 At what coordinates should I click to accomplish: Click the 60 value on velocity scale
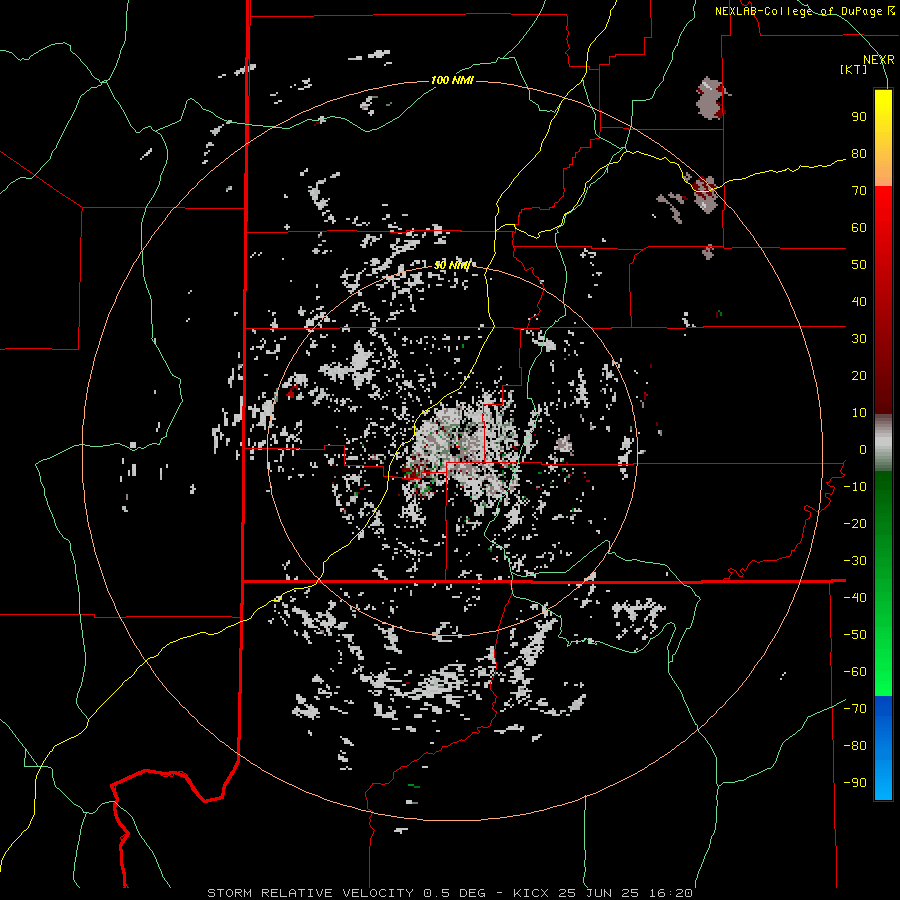click(x=859, y=228)
